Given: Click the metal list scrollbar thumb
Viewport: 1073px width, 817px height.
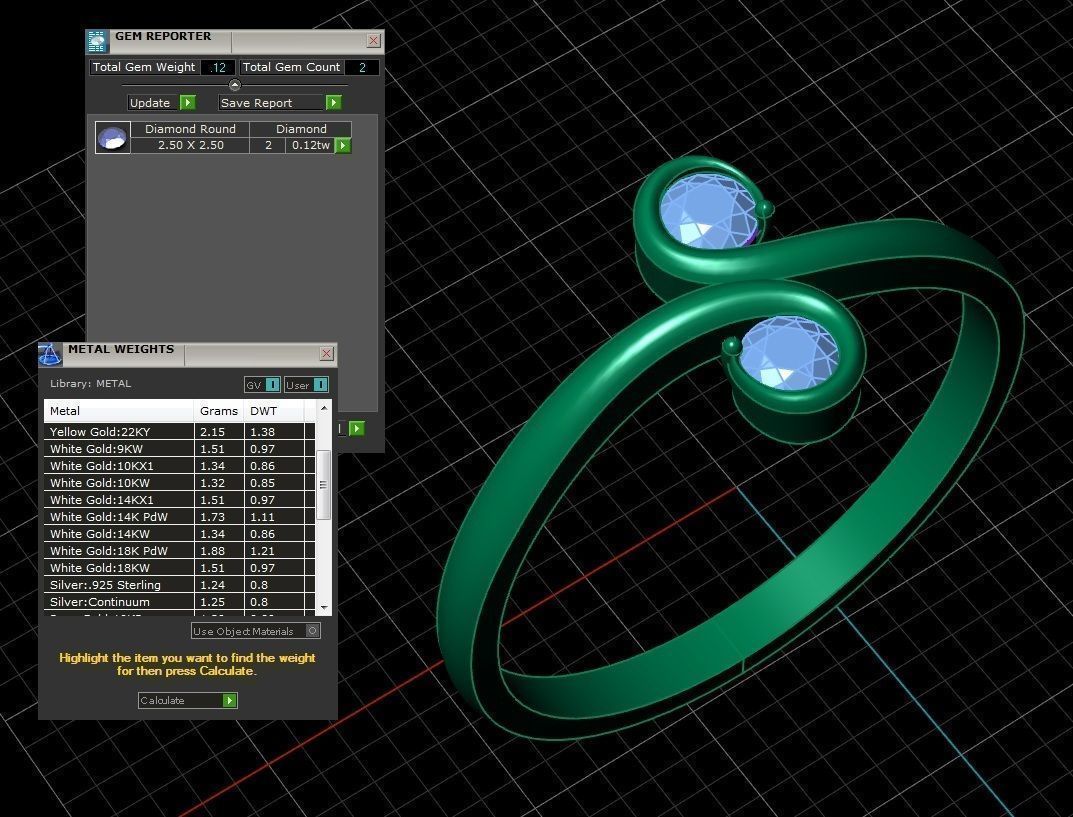Looking at the screenshot, I should click(324, 484).
